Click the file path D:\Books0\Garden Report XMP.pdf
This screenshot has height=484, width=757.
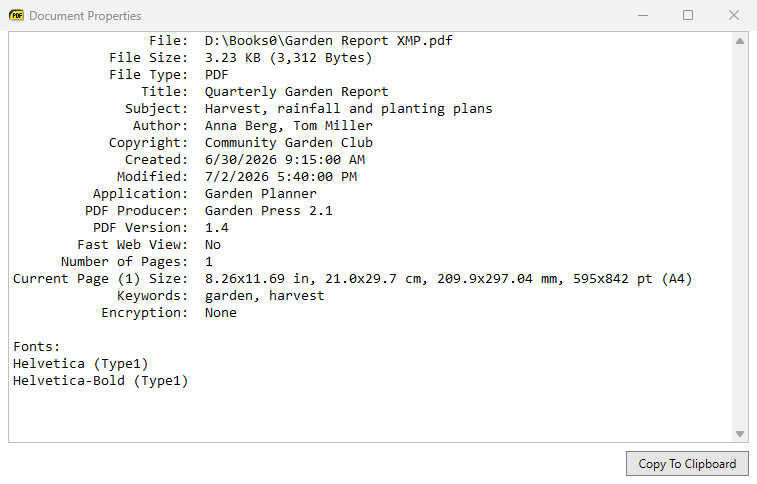329,41
